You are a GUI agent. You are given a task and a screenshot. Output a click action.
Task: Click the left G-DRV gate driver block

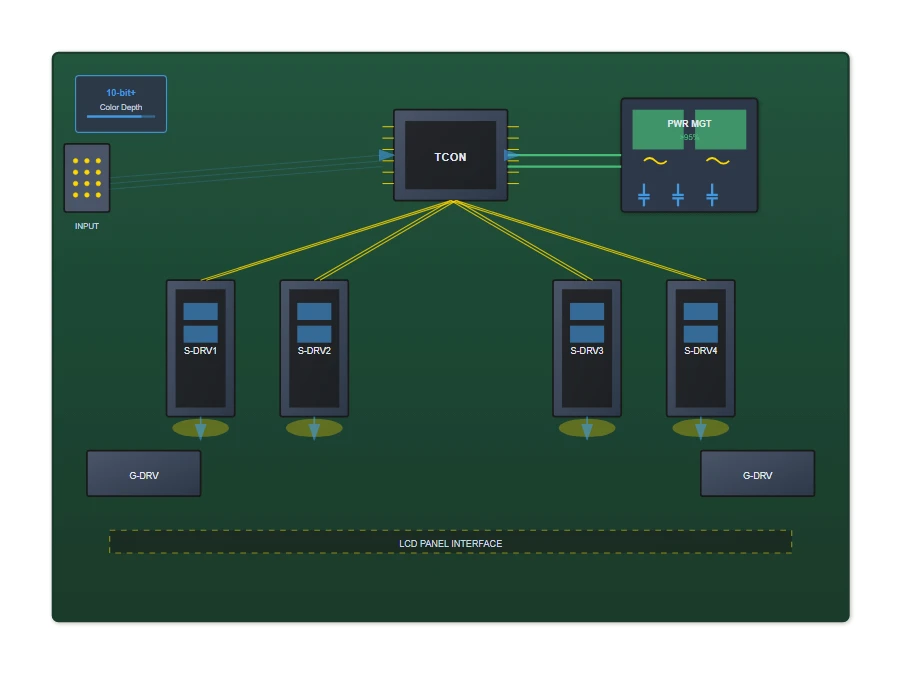[144, 473]
